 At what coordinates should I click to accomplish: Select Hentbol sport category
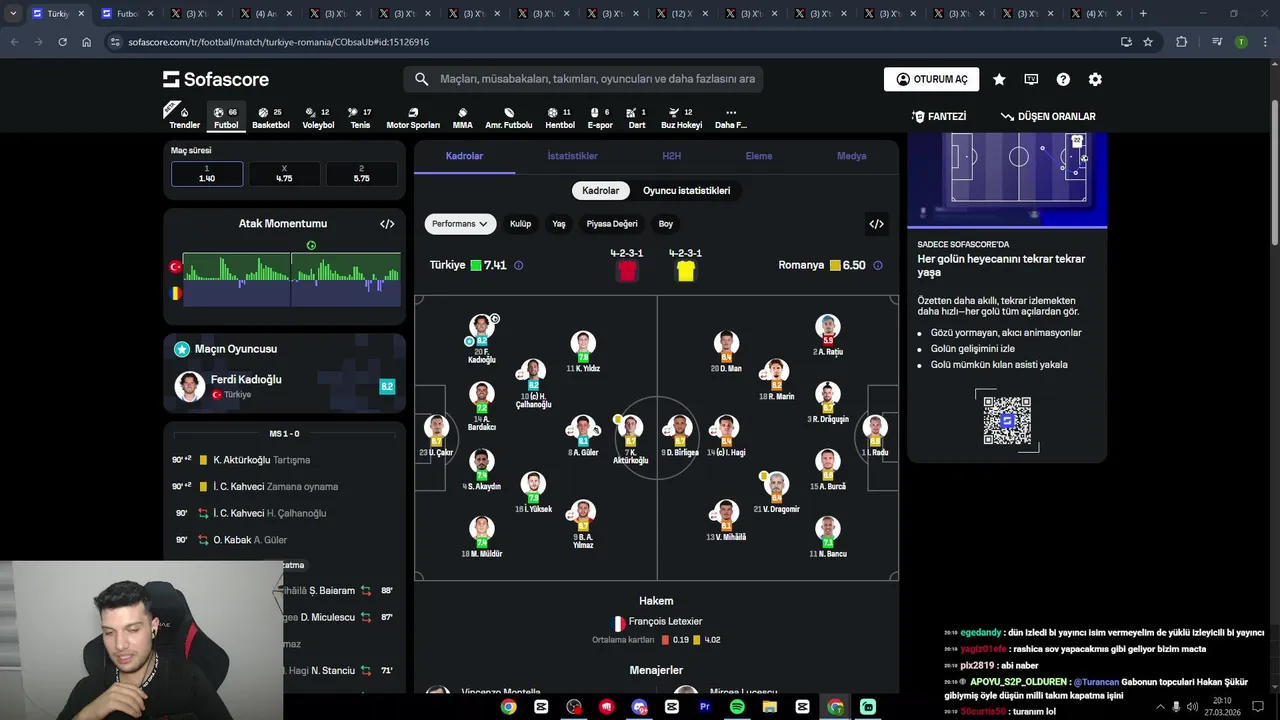(560, 117)
